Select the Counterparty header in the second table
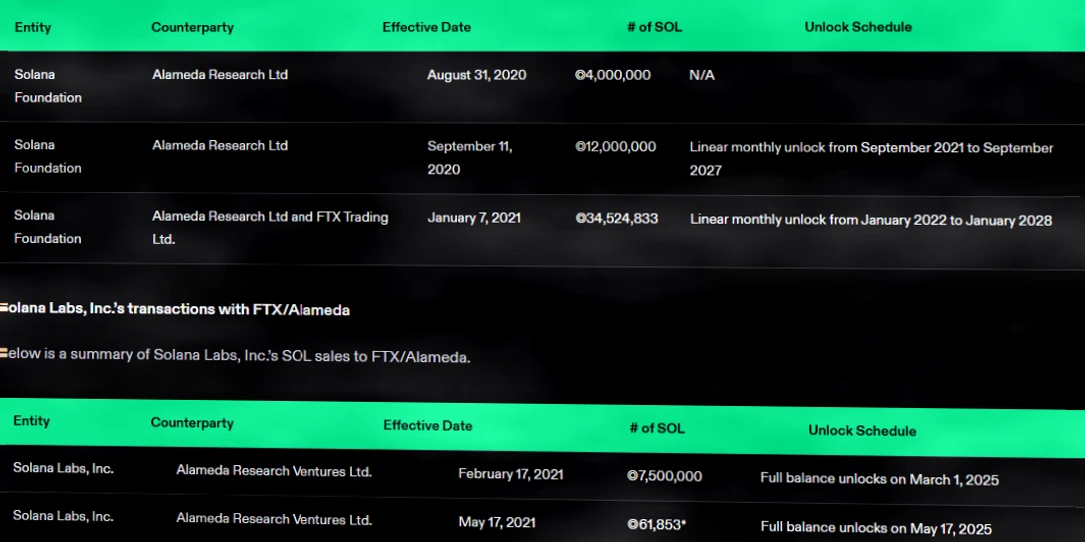This screenshot has height=542, width=1085. click(x=192, y=423)
